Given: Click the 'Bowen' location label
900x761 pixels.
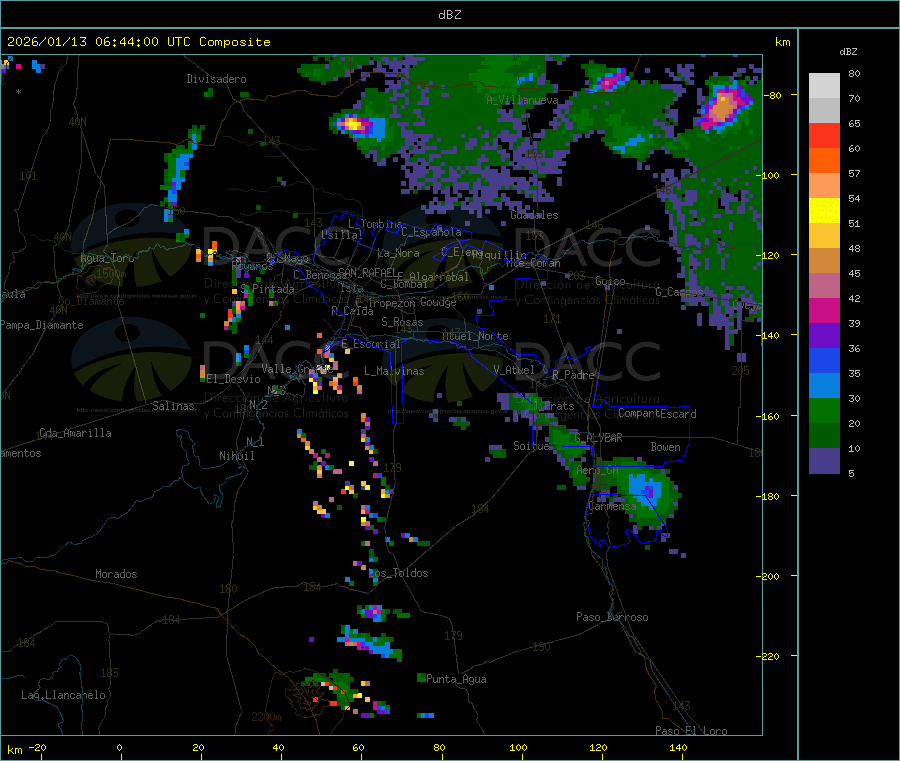Looking at the screenshot, I should coord(665,447).
